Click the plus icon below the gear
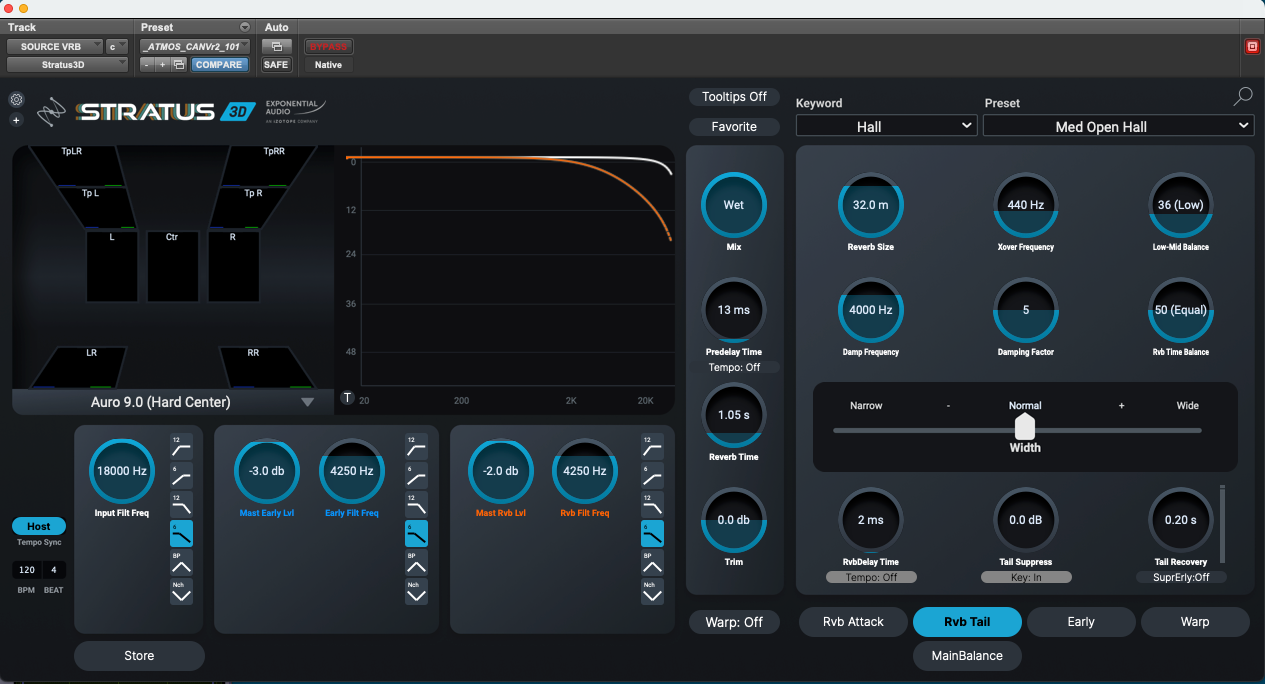The width and height of the screenshot is (1265, 684). click(16, 120)
